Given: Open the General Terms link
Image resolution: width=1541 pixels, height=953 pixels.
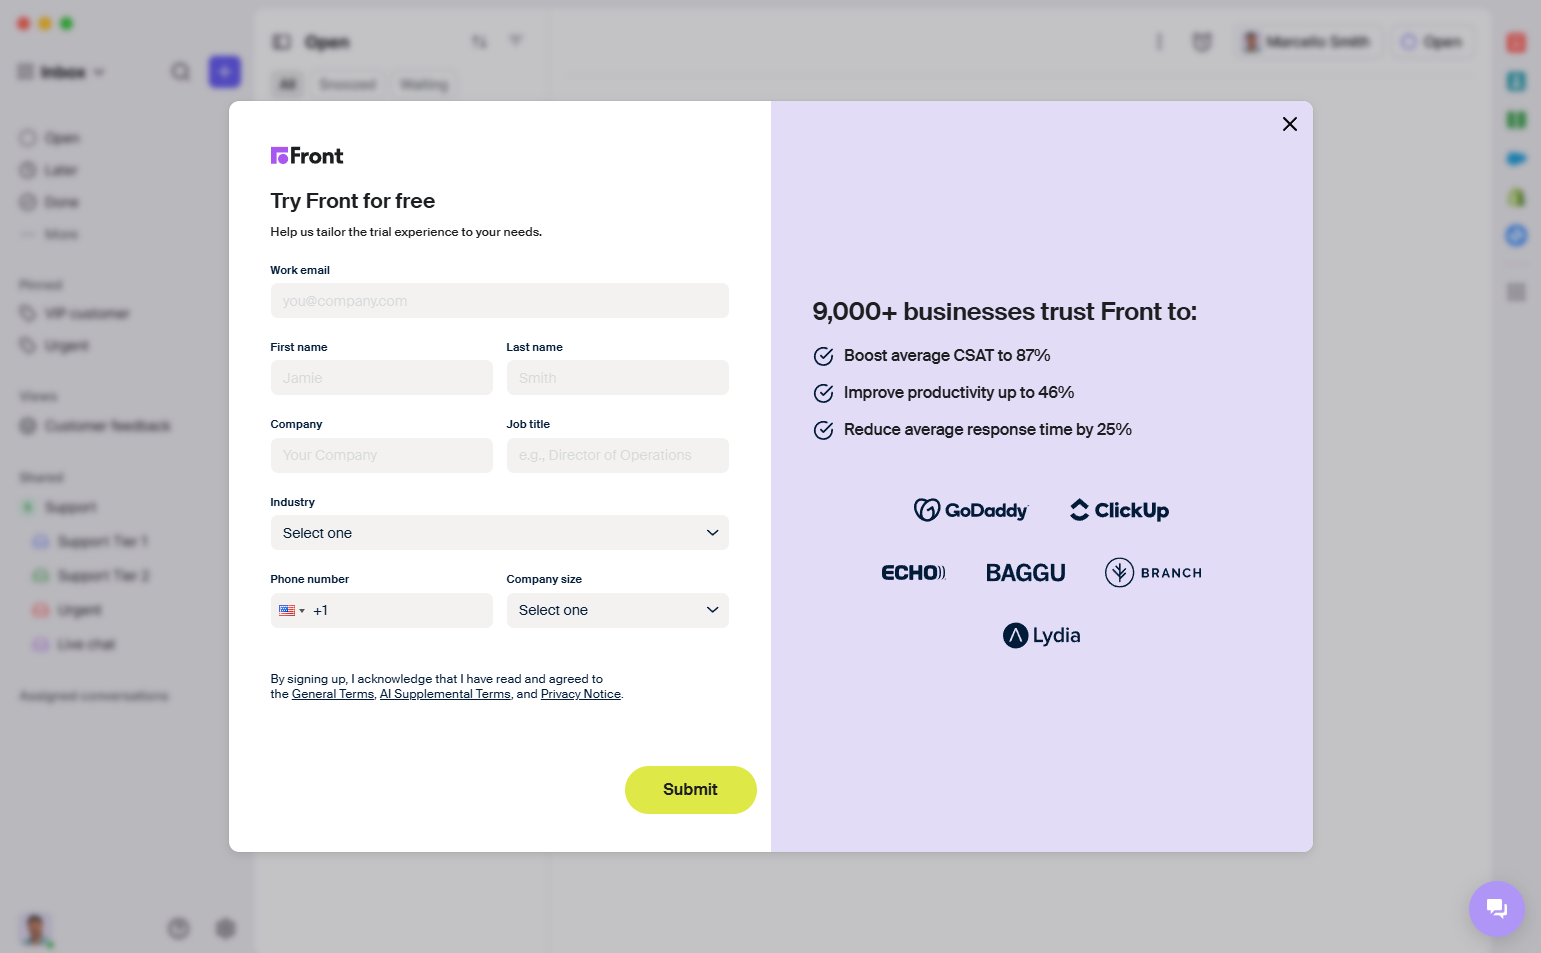Looking at the screenshot, I should pos(332,694).
